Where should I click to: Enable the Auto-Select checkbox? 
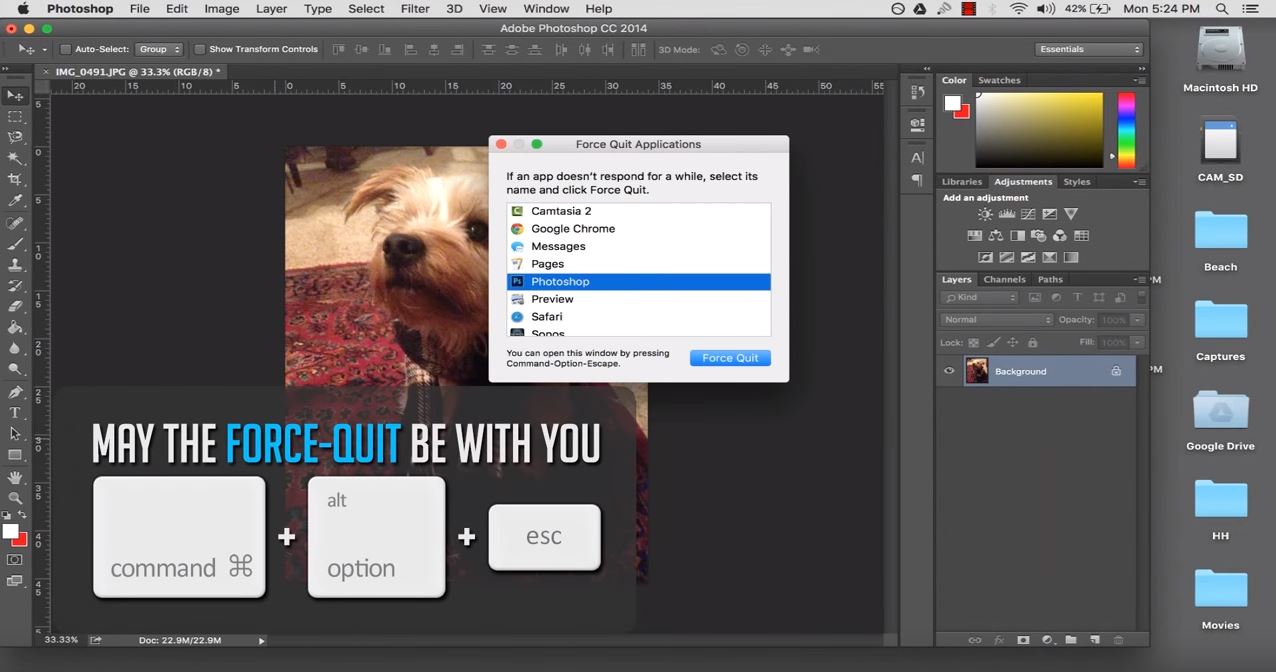66,49
